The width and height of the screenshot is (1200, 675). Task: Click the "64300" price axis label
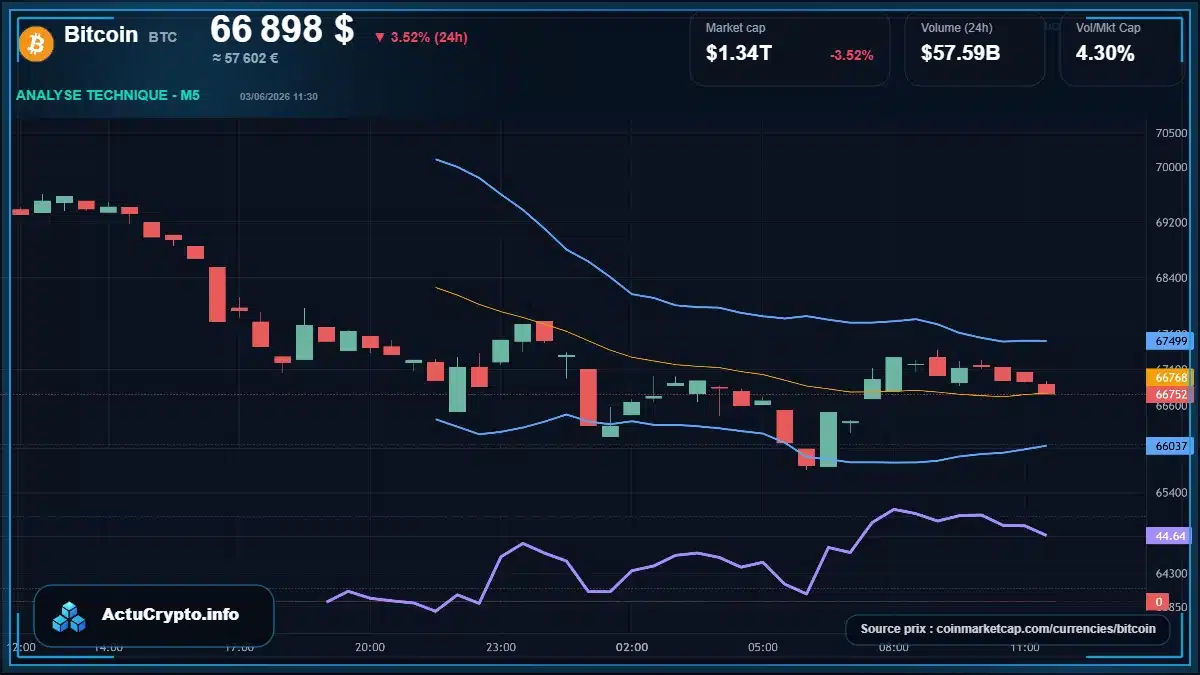pyautogui.click(x=1171, y=574)
